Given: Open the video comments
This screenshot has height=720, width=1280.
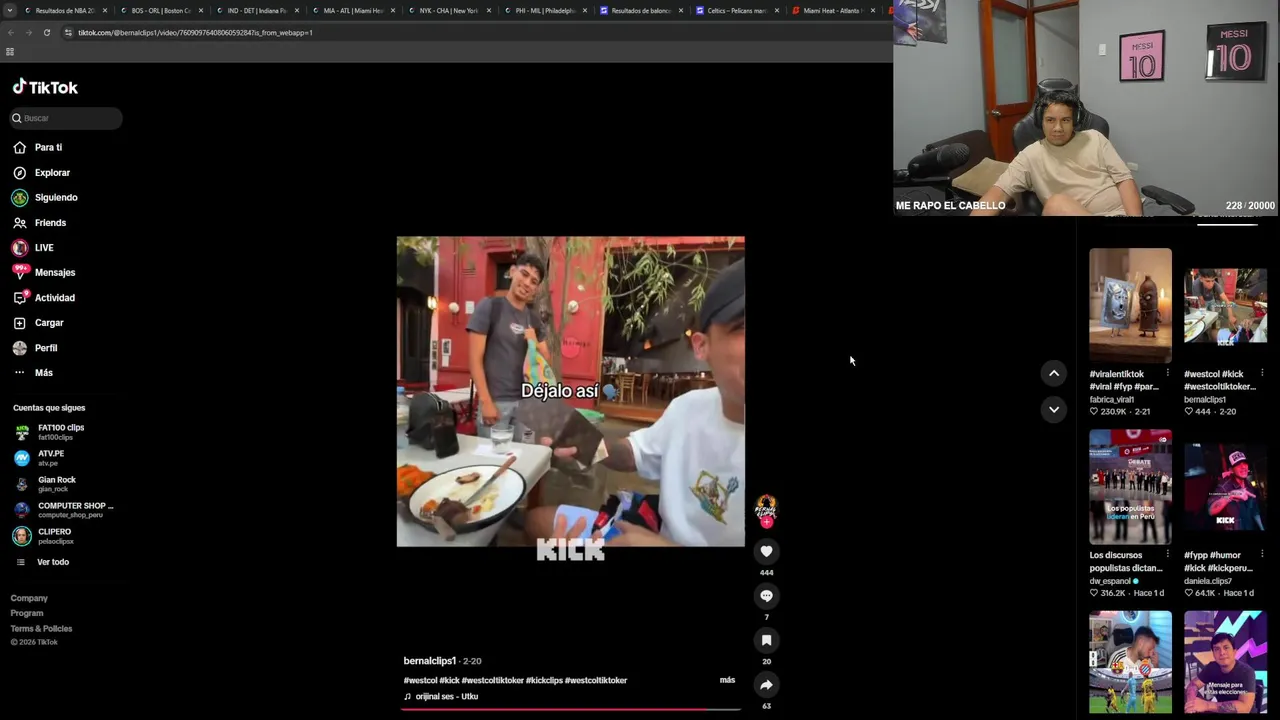Looking at the screenshot, I should click(766, 596).
